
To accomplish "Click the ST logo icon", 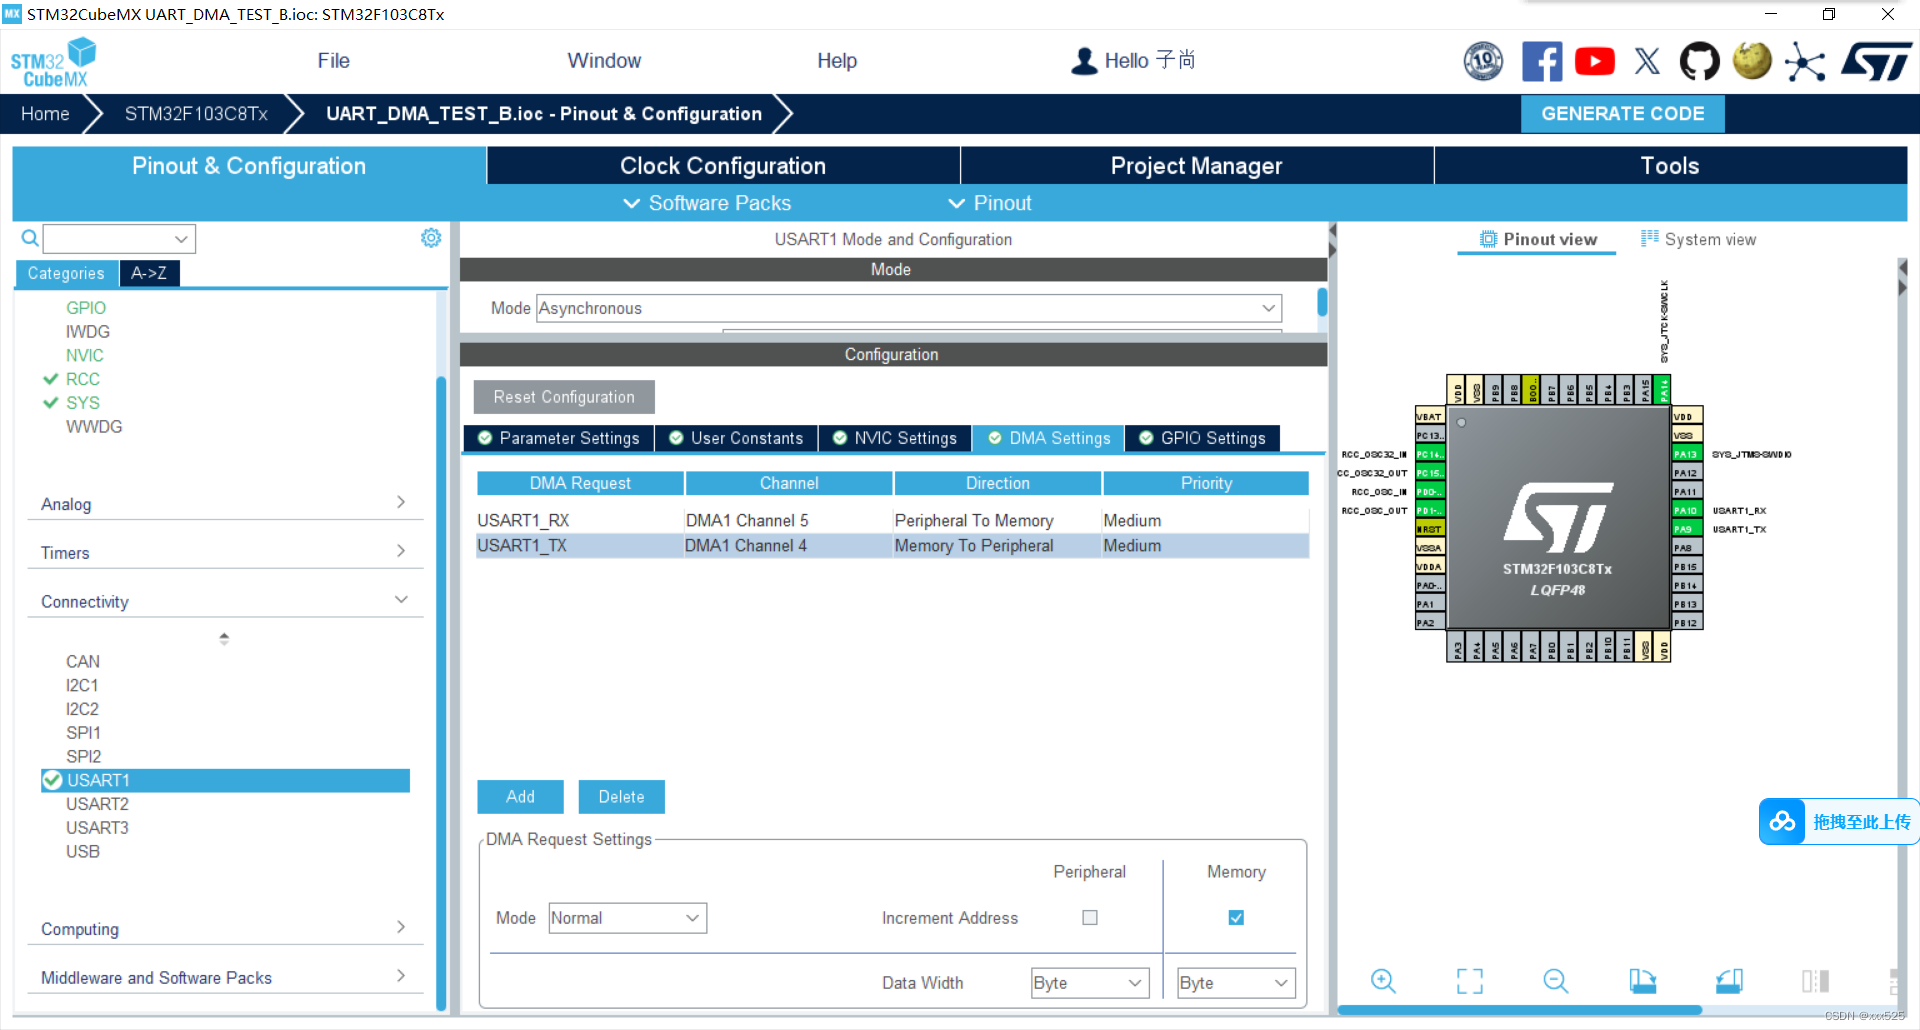I will [x=1876, y=62].
